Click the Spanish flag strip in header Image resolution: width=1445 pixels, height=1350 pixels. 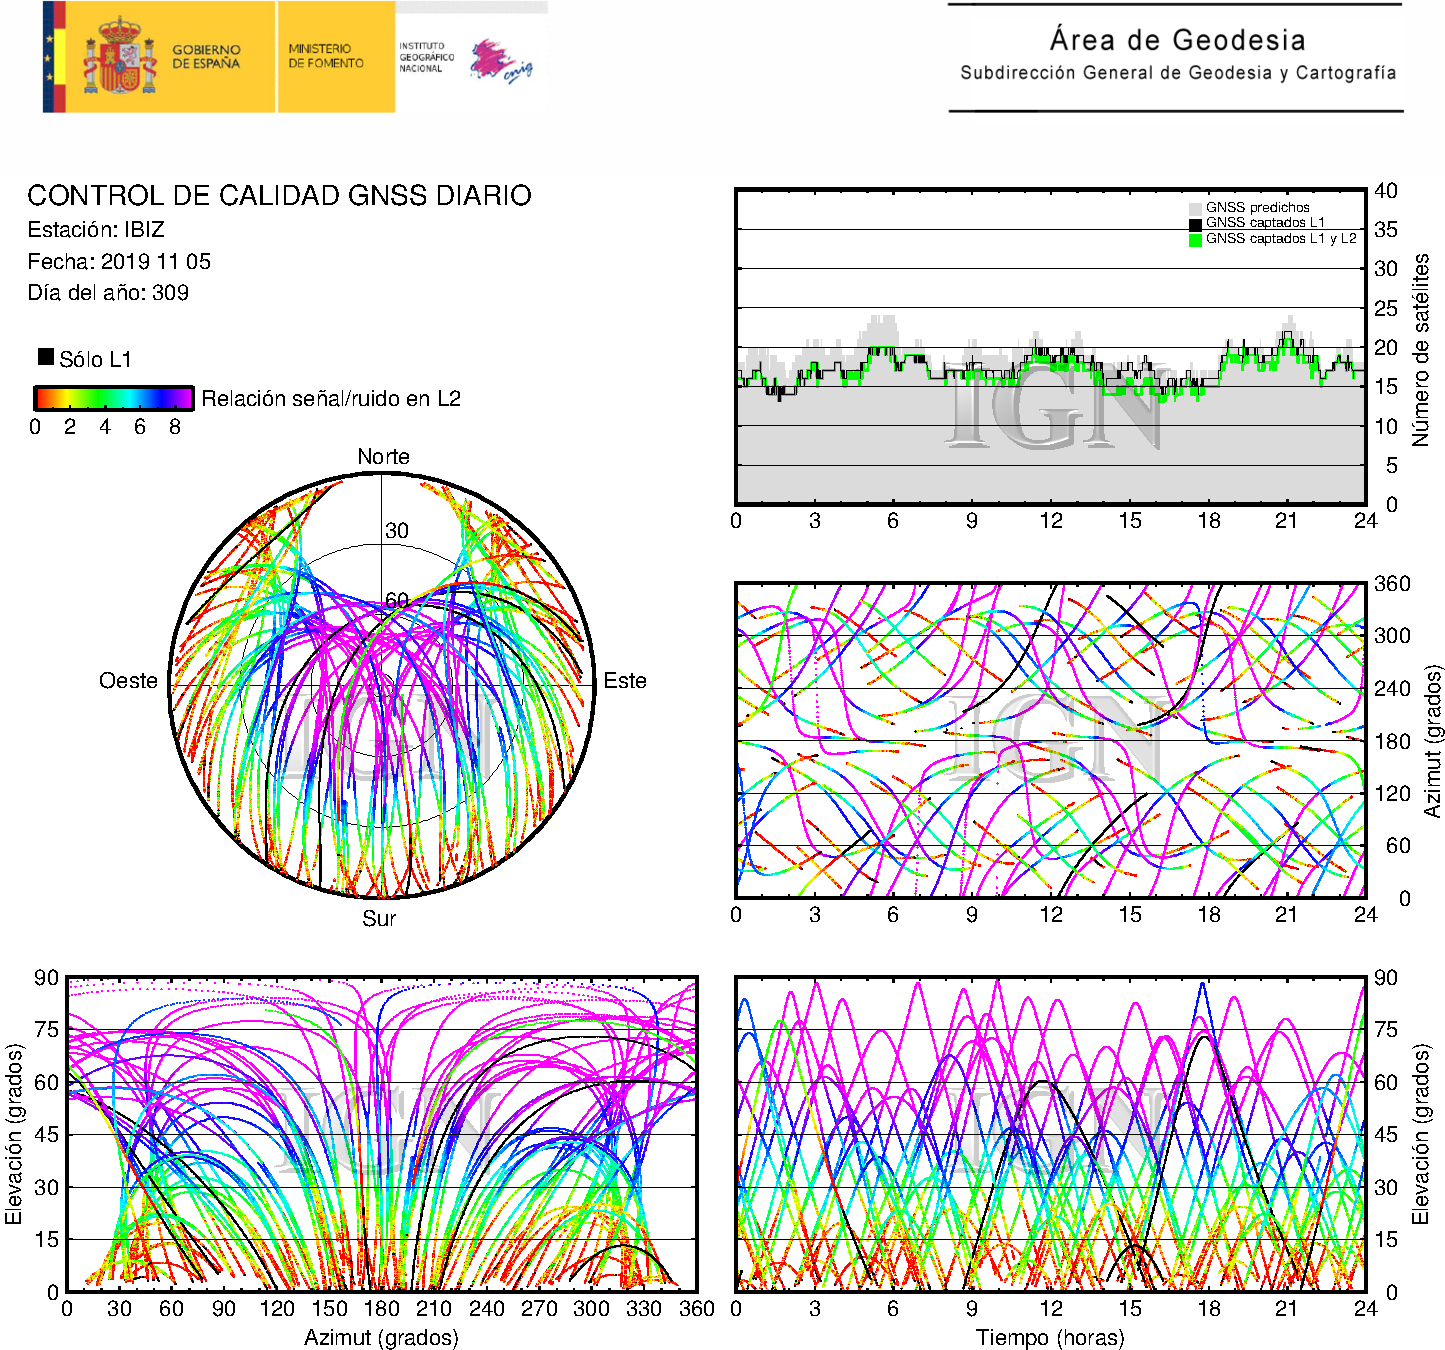tap(54, 57)
